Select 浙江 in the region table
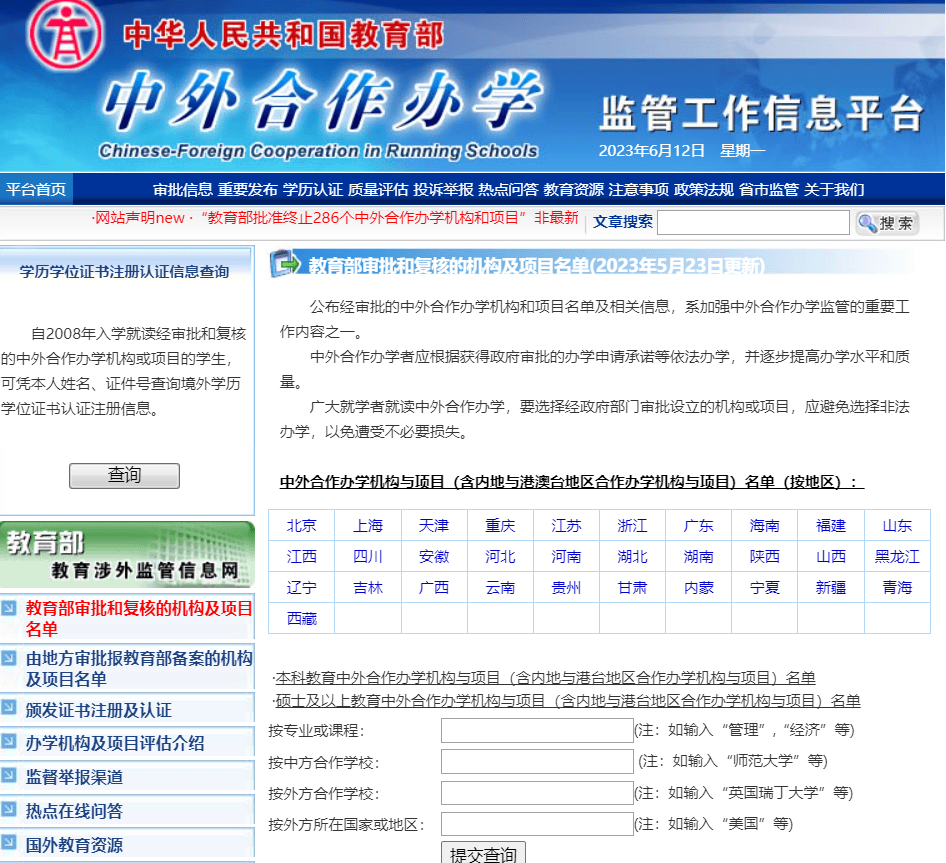This screenshot has width=946, height=863. [x=632, y=526]
